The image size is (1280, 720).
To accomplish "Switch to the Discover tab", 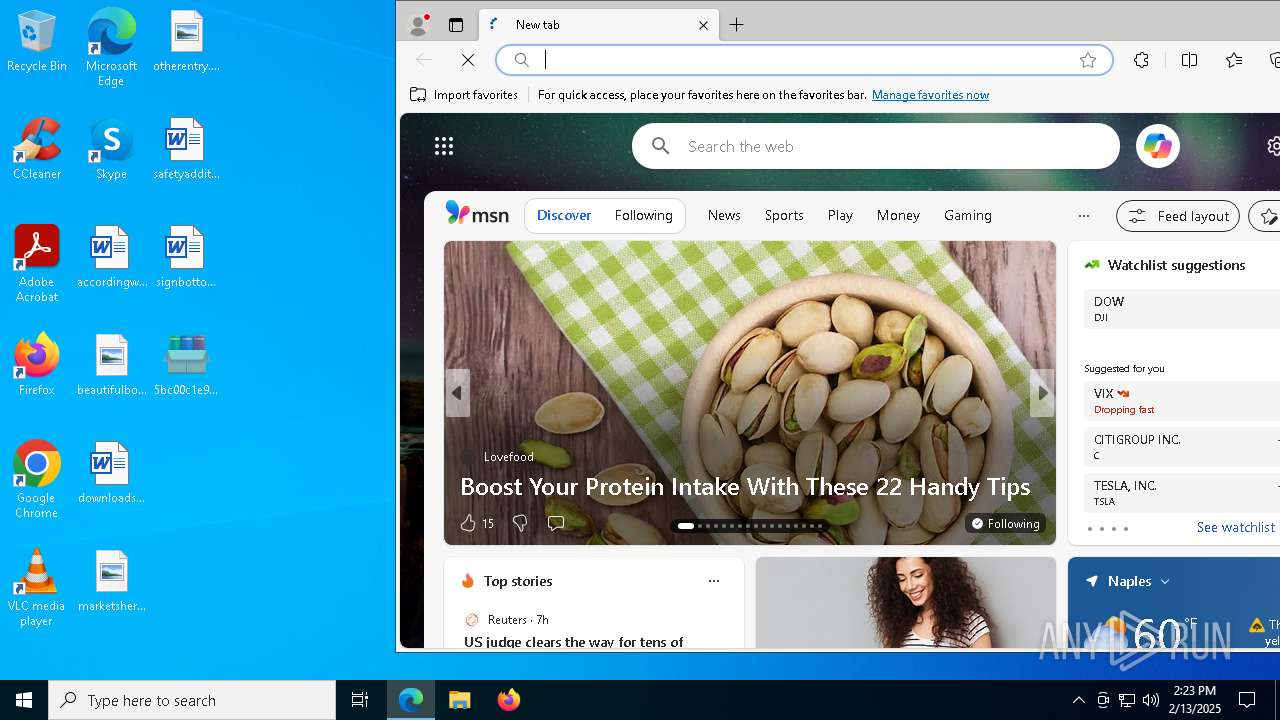I will tap(564, 215).
